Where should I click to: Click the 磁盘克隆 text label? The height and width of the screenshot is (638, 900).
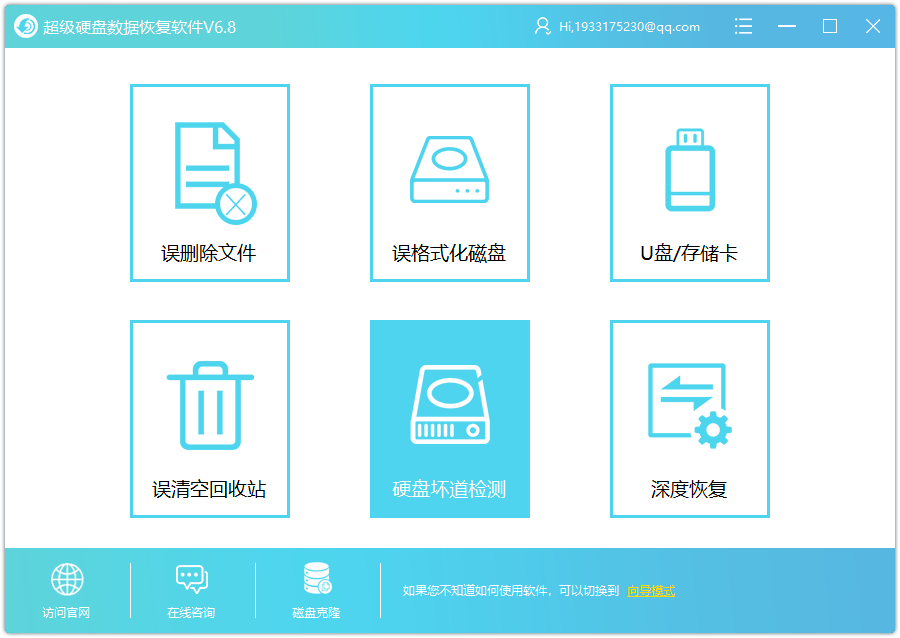click(x=317, y=612)
